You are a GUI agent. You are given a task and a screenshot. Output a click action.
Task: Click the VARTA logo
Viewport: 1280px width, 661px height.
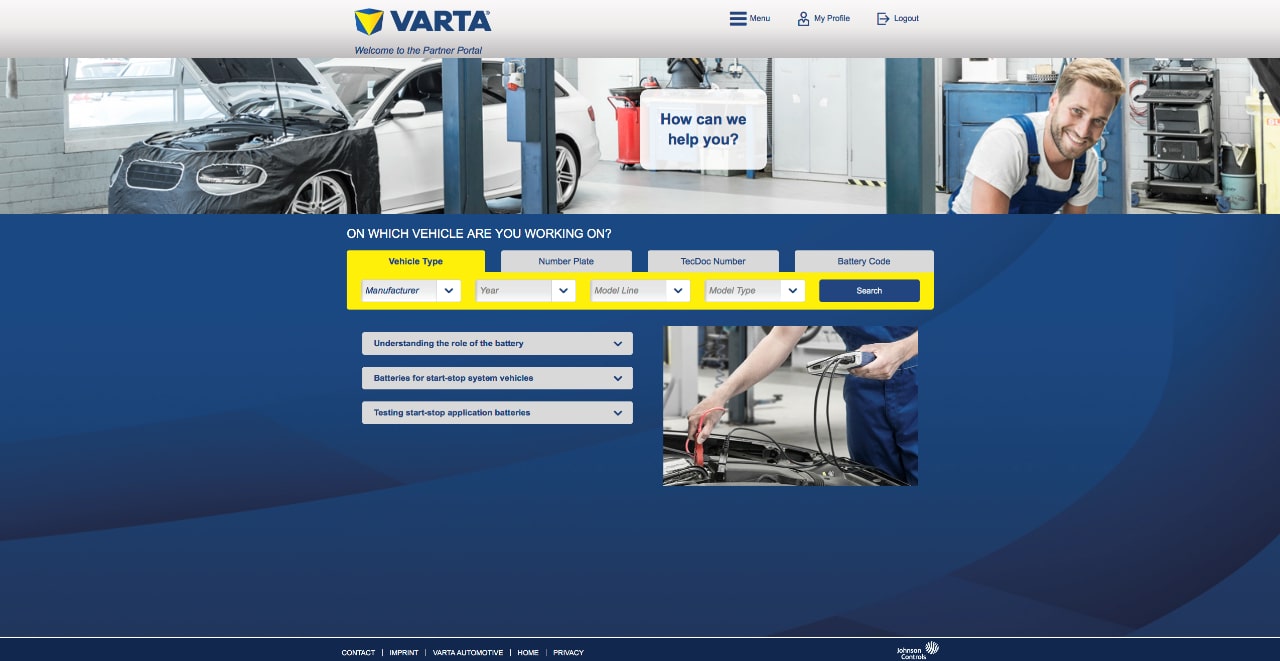click(x=423, y=21)
